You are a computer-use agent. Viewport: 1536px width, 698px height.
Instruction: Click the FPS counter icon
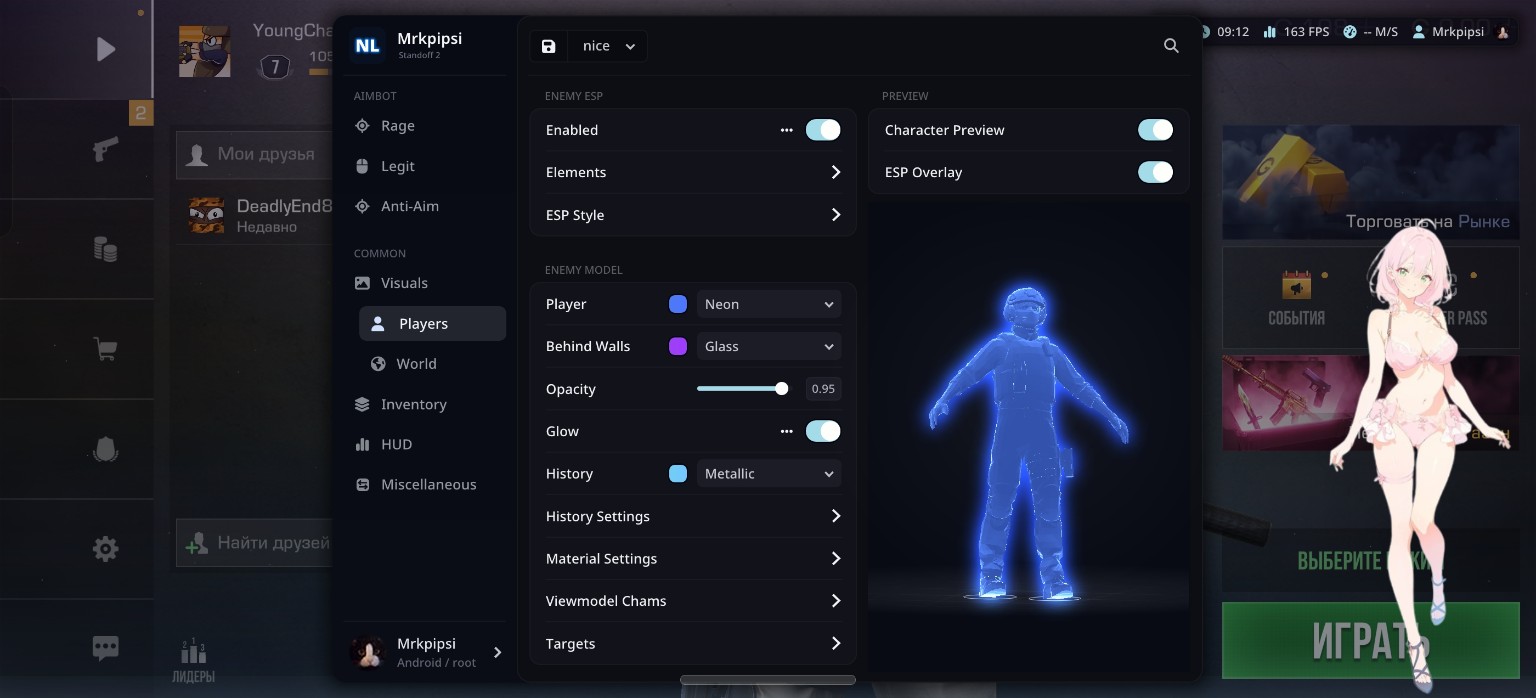click(1270, 32)
